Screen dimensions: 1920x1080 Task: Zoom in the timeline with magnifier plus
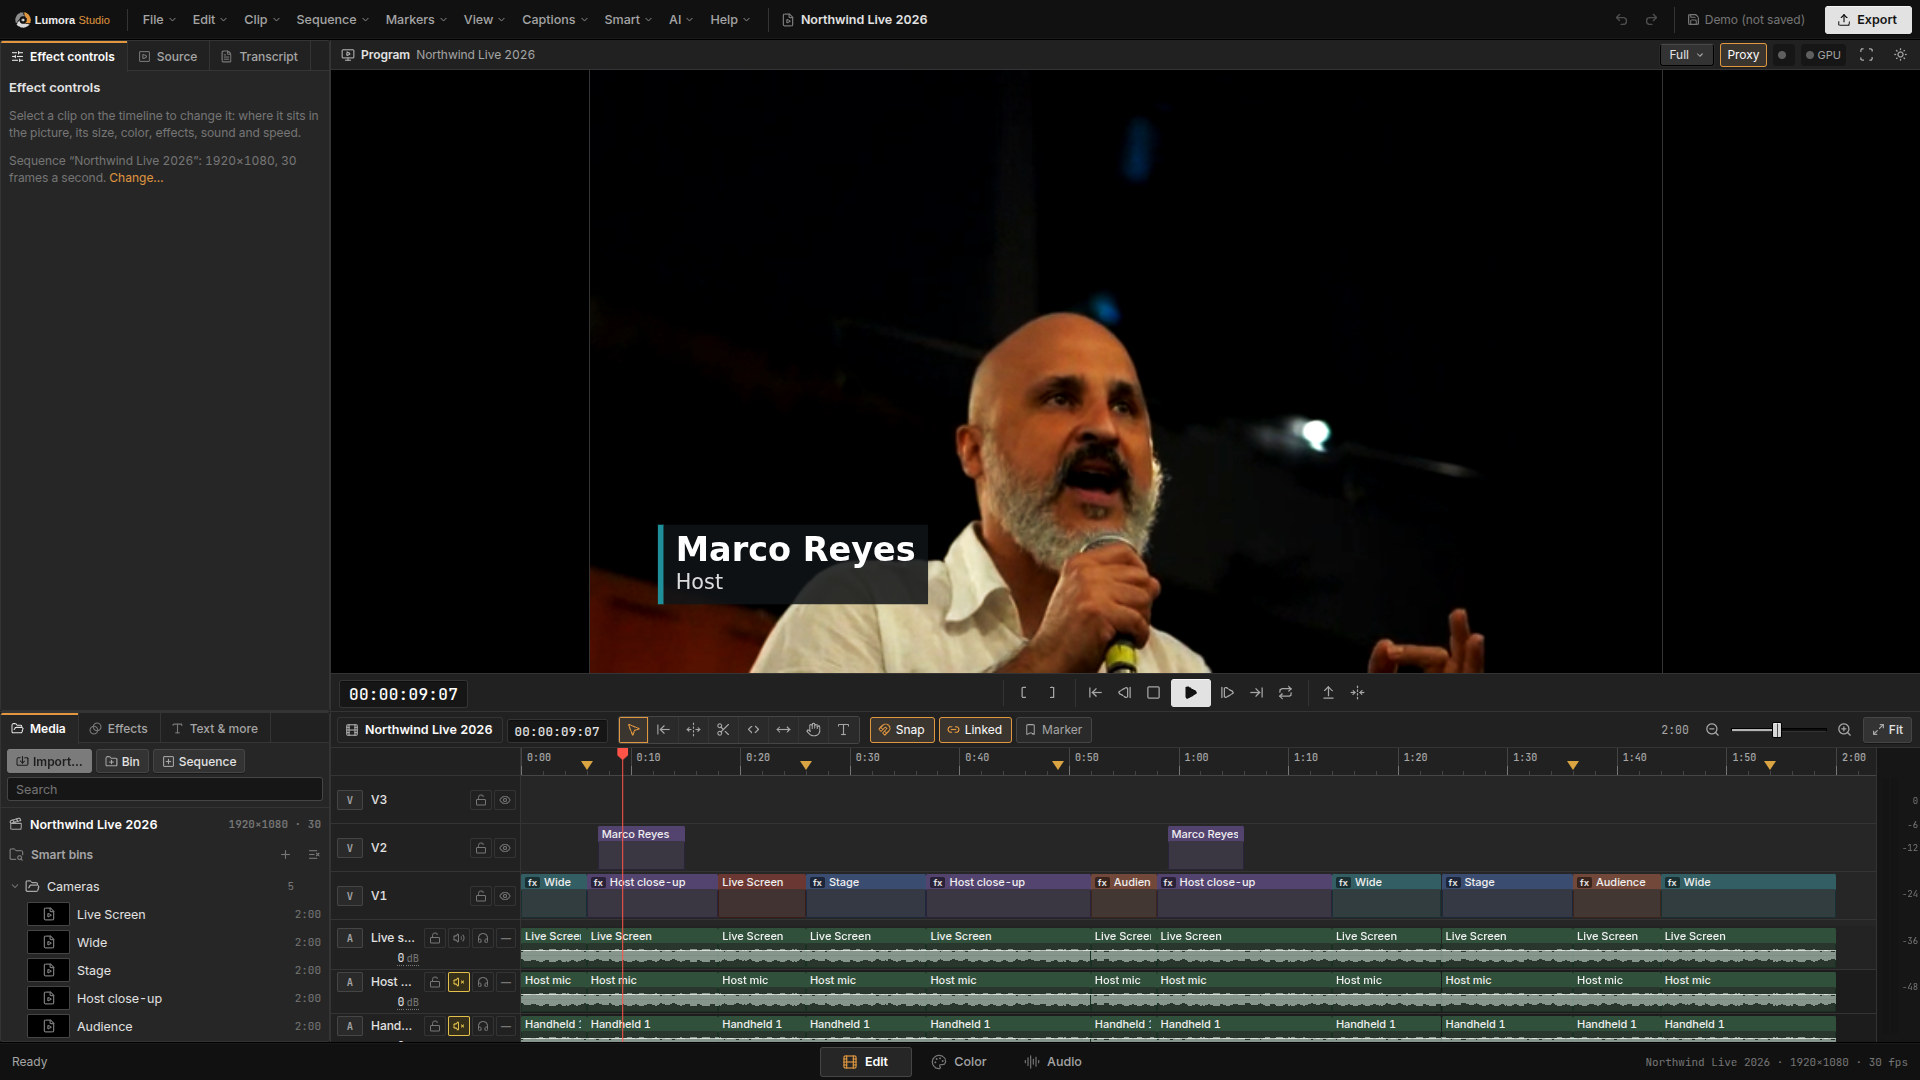1844,730
